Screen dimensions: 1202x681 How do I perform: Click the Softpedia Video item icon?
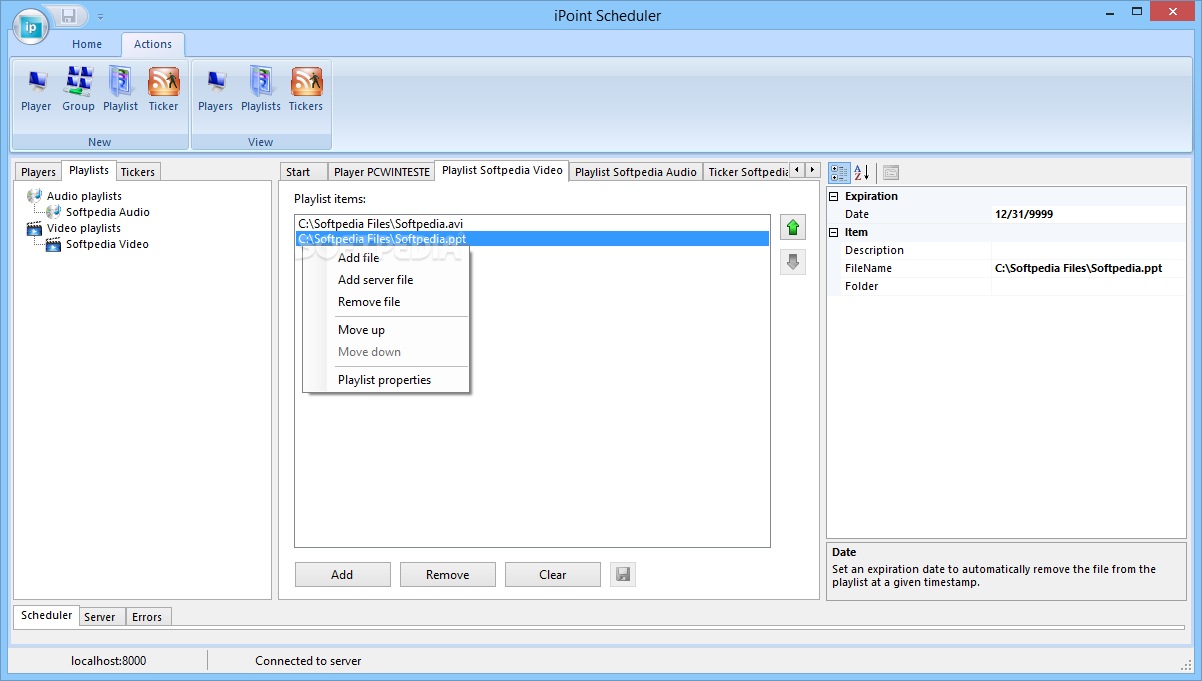click(54, 244)
